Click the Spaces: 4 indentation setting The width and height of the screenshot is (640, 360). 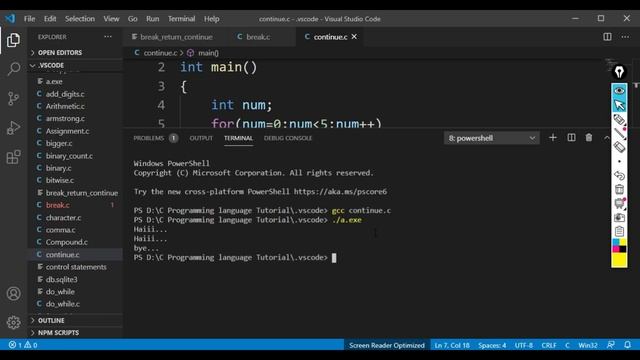tap(492, 345)
